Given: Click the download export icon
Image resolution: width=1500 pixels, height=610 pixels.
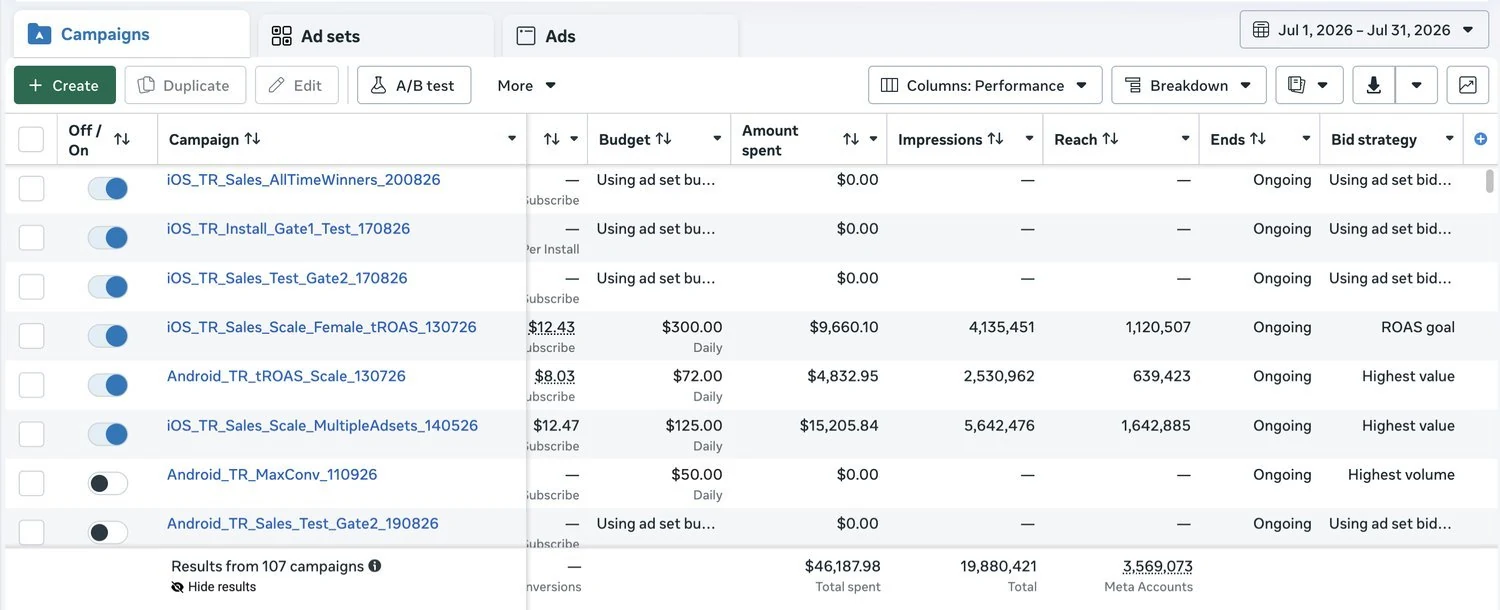Looking at the screenshot, I should pos(1374,85).
